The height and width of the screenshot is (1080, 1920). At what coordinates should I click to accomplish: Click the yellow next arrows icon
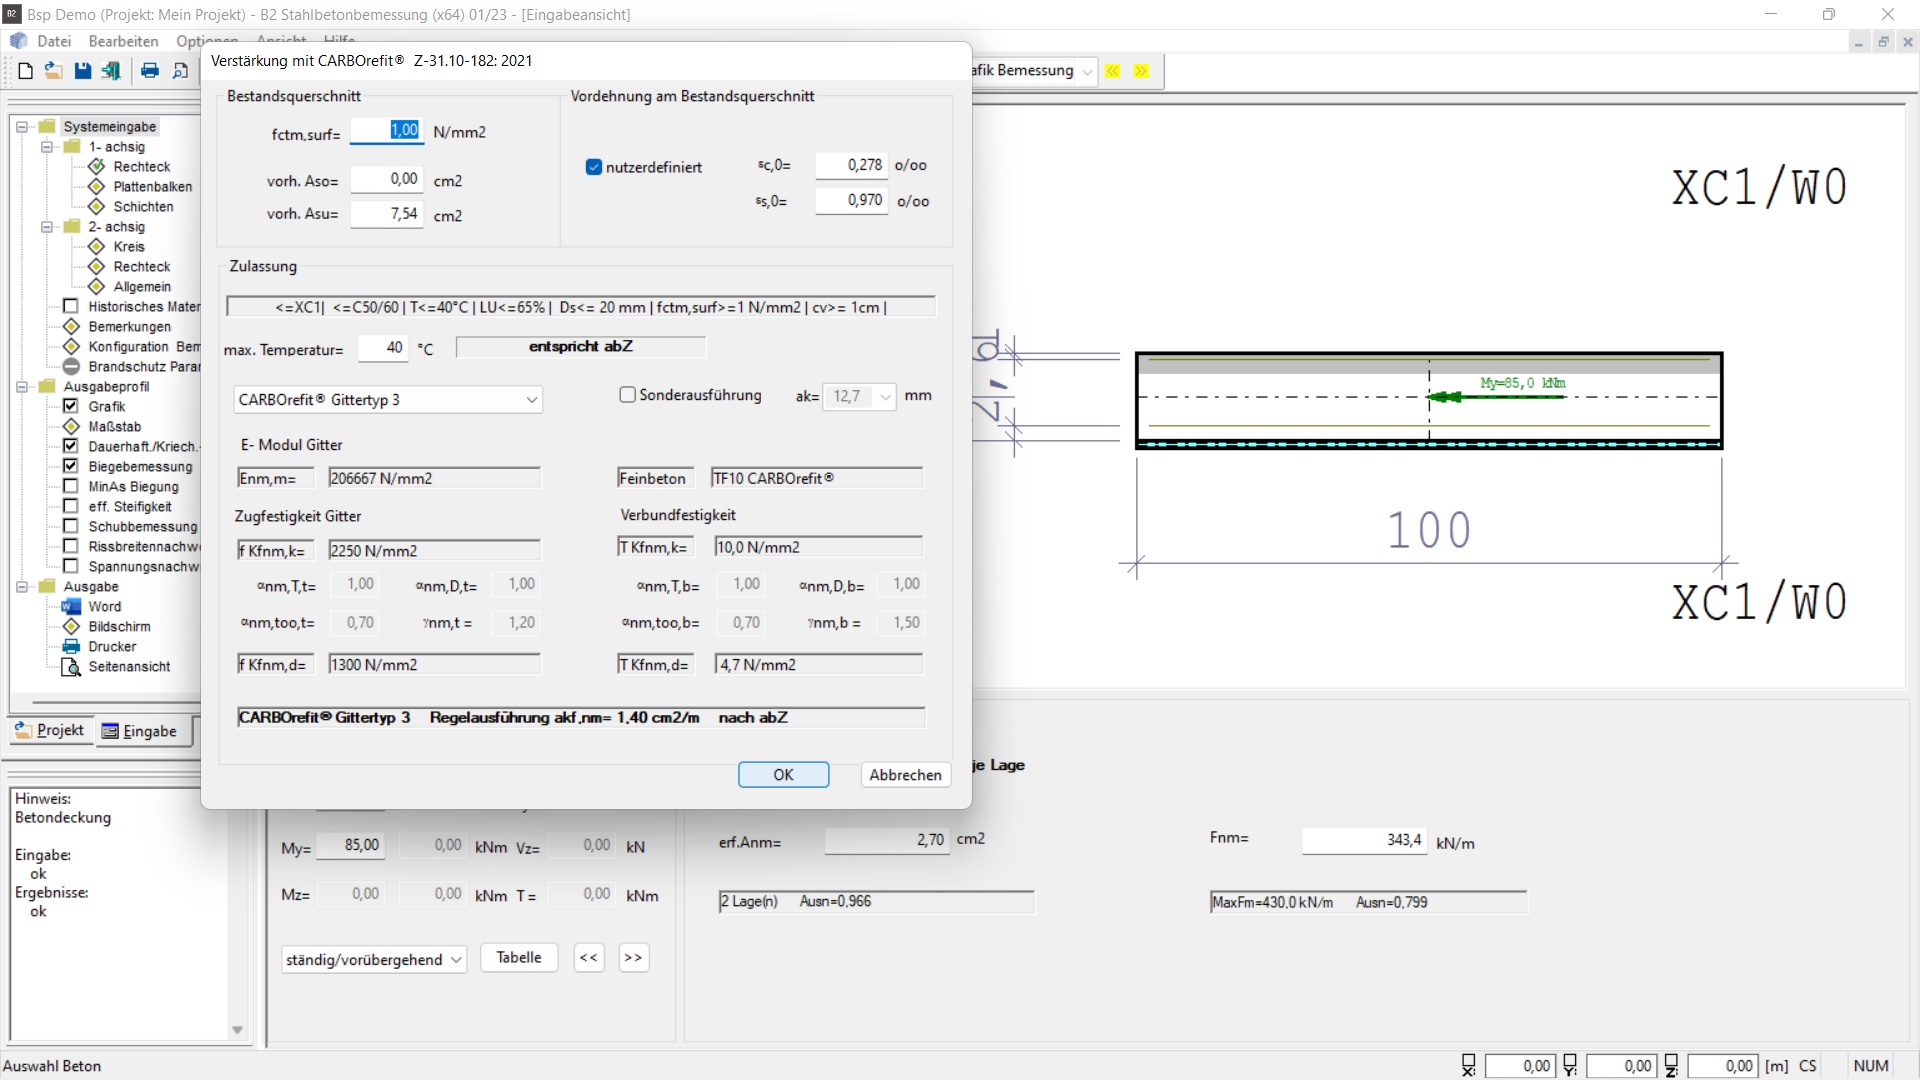[x=1141, y=71]
